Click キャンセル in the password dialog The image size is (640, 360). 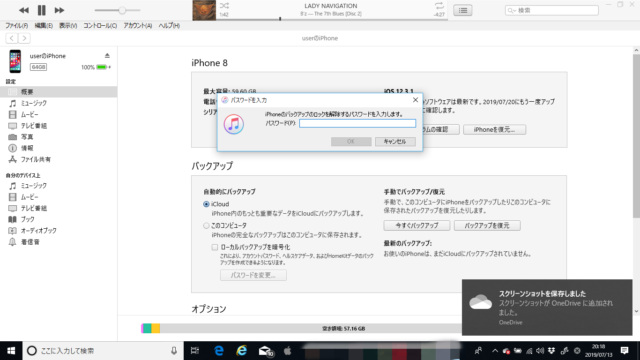(x=395, y=142)
